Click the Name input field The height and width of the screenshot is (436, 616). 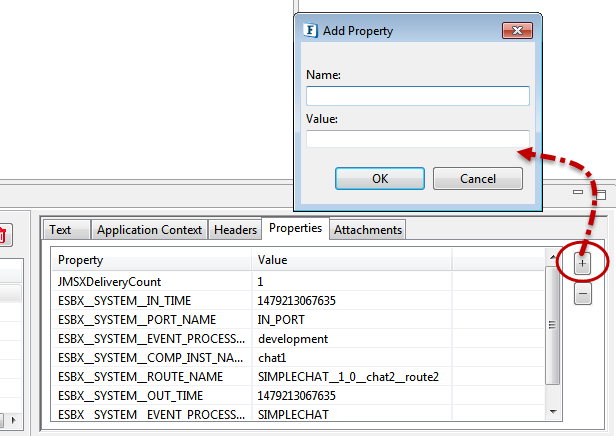[417, 96]
